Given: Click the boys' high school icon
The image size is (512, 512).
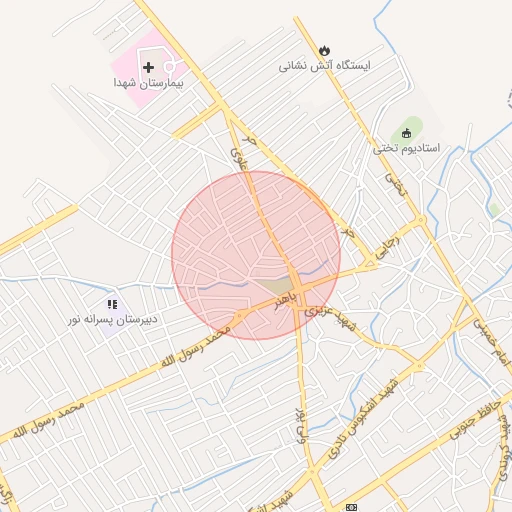Looking at the screenshot, I should [x=112, y=304].
